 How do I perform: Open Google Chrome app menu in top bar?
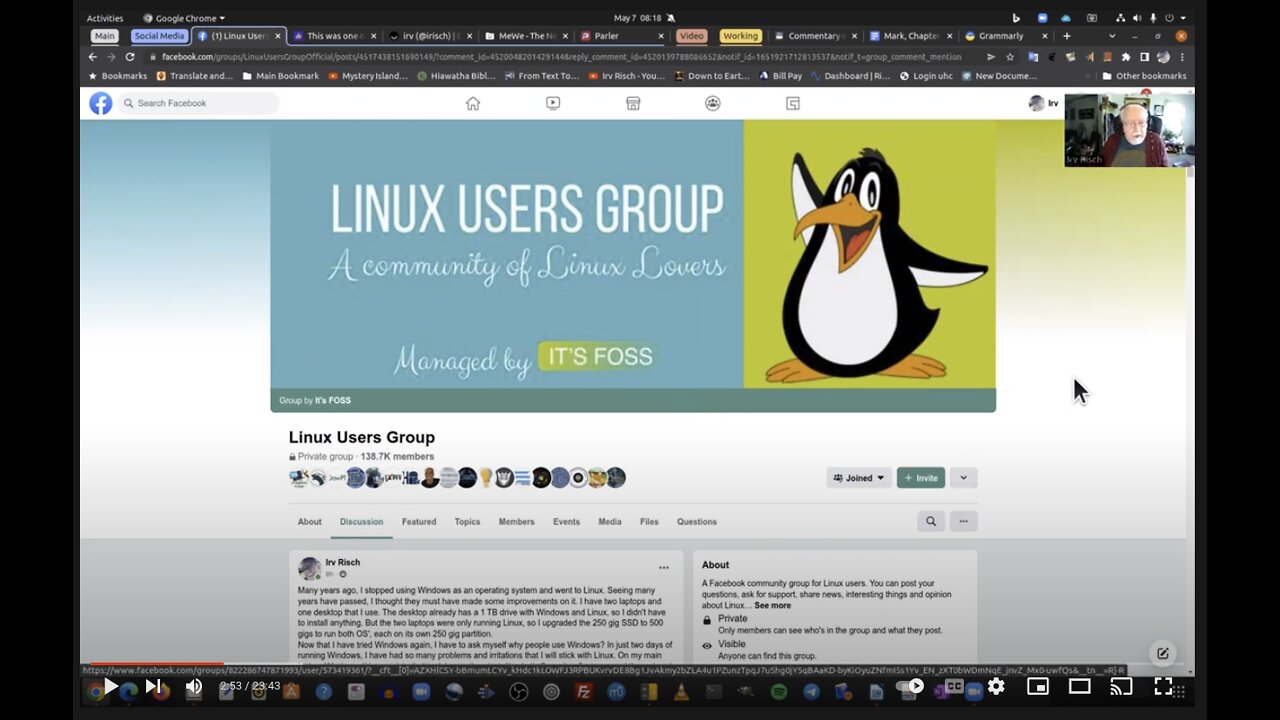[184, 18]
